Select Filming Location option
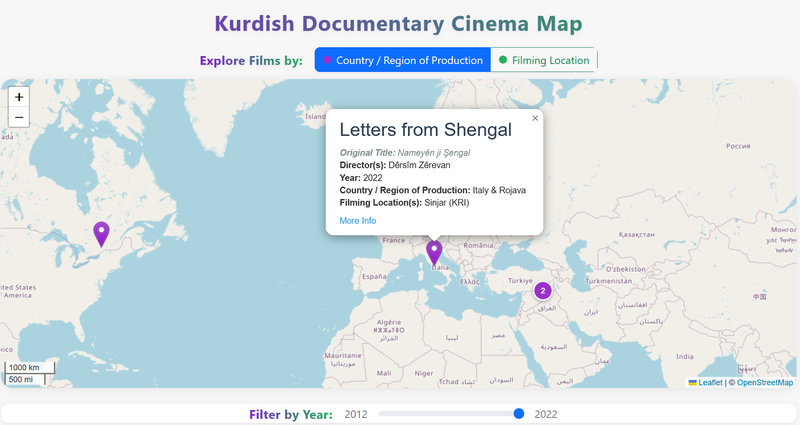This screenshot has width=800, height=425. [x=544, y=60]
